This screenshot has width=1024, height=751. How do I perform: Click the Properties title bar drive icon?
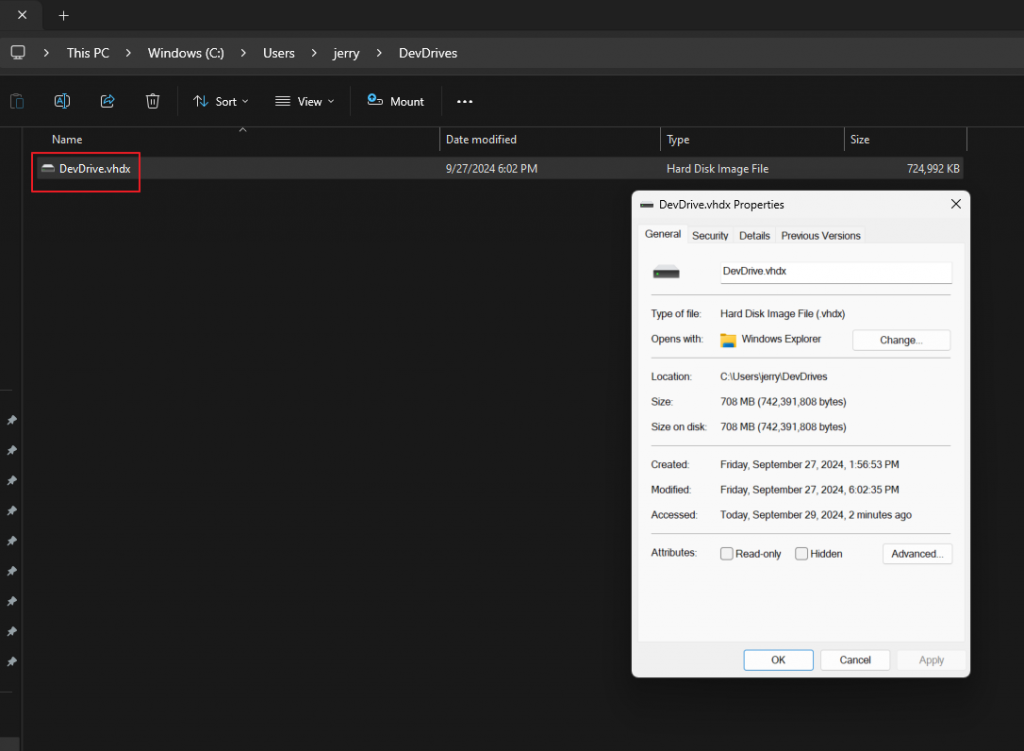coord(647,204)
